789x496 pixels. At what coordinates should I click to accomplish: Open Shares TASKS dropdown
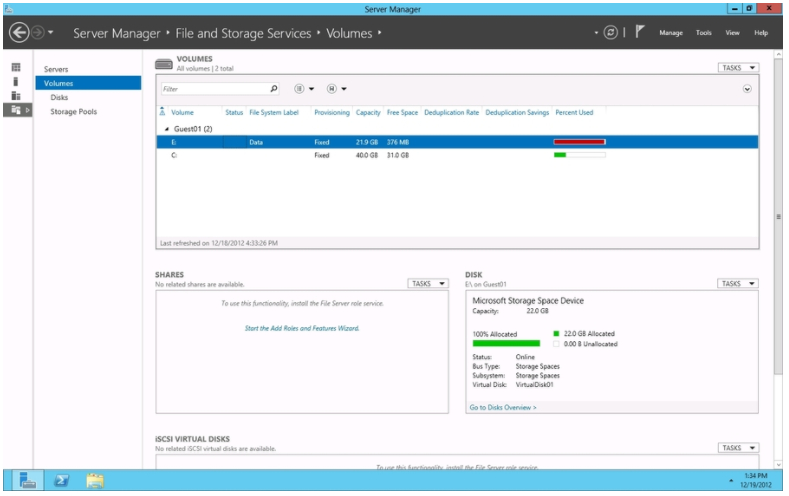tap(428, 284)
